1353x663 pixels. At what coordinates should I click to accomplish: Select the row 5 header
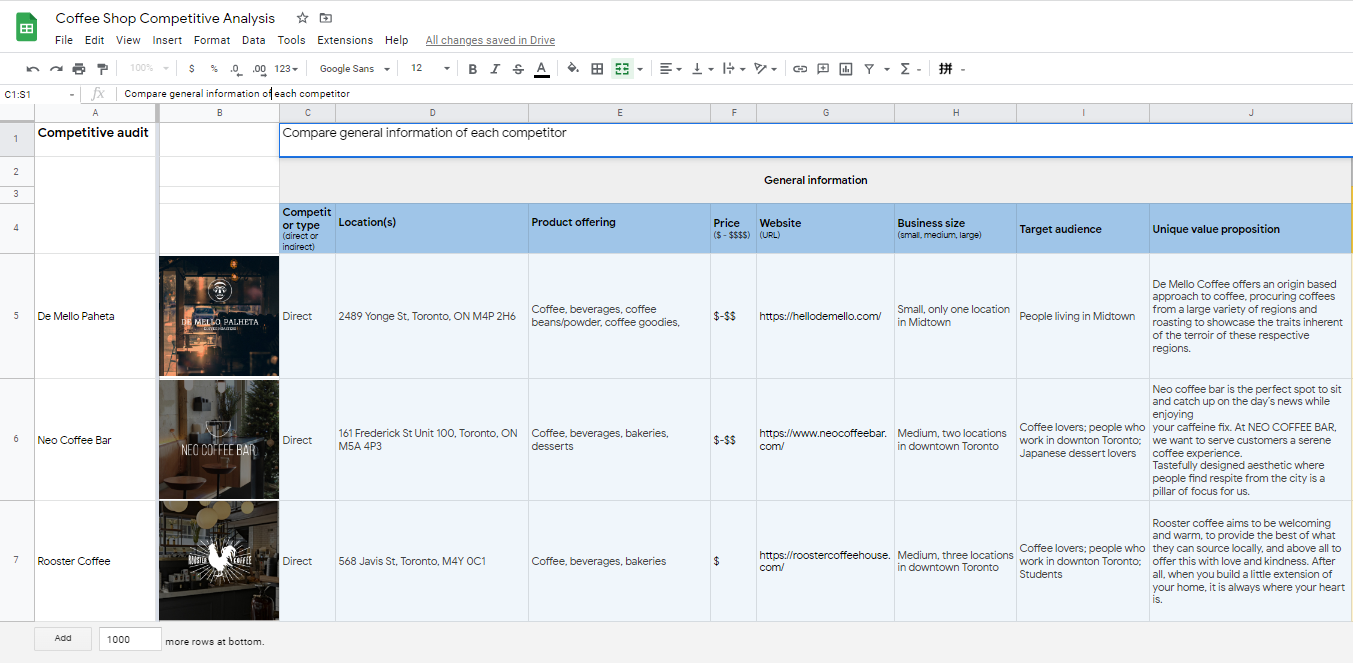(x=16, y=316)
